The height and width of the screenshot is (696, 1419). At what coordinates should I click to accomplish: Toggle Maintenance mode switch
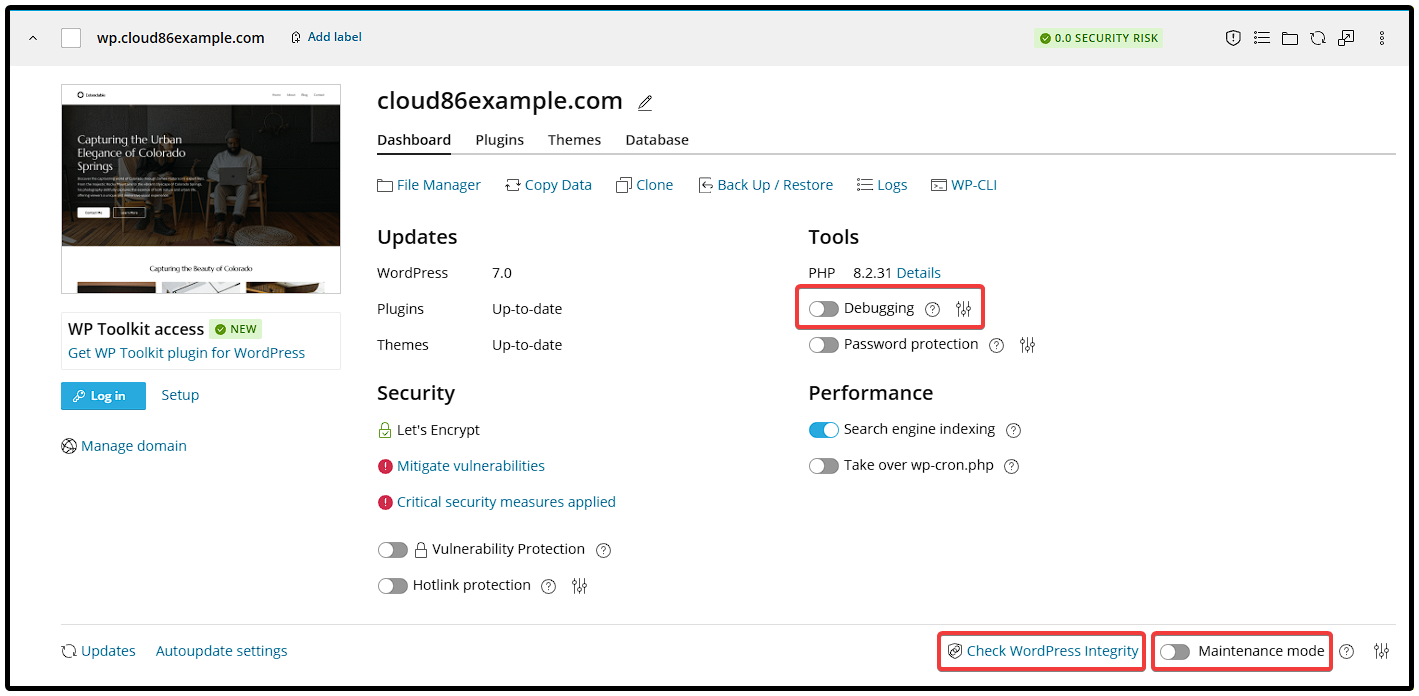pos(1175,652)
